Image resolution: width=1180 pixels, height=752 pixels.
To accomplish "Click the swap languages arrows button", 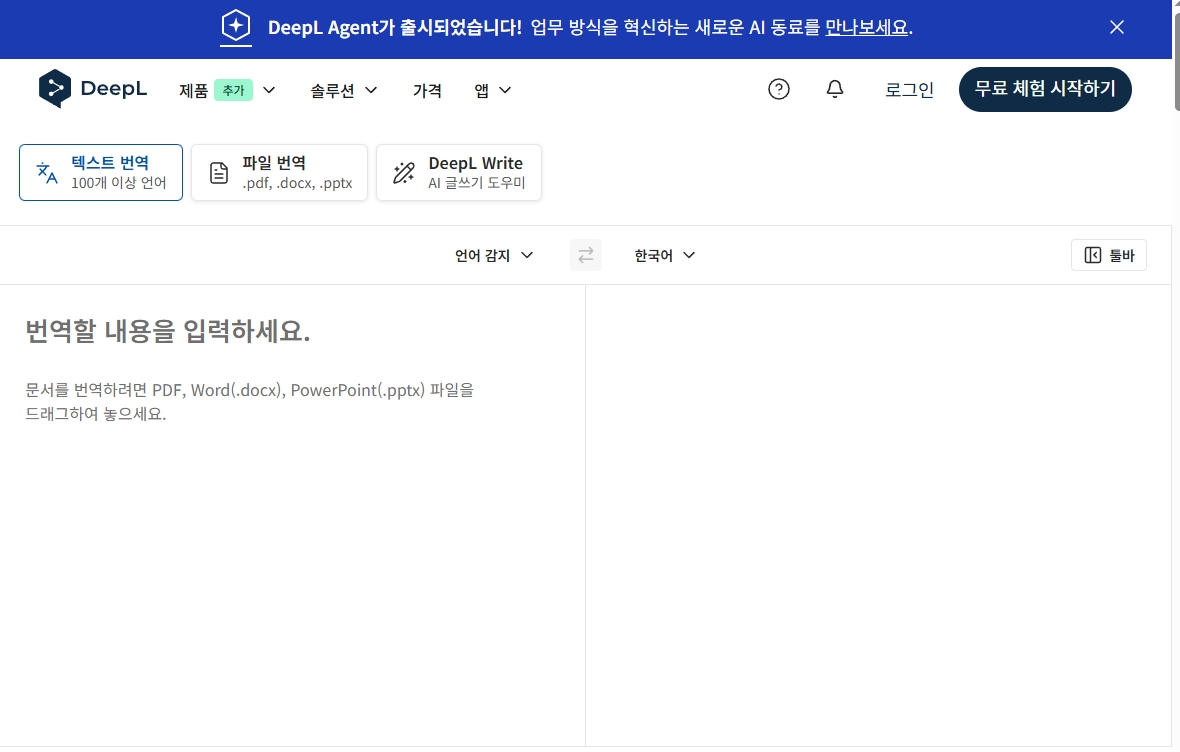I will click(x=585, y=255).
